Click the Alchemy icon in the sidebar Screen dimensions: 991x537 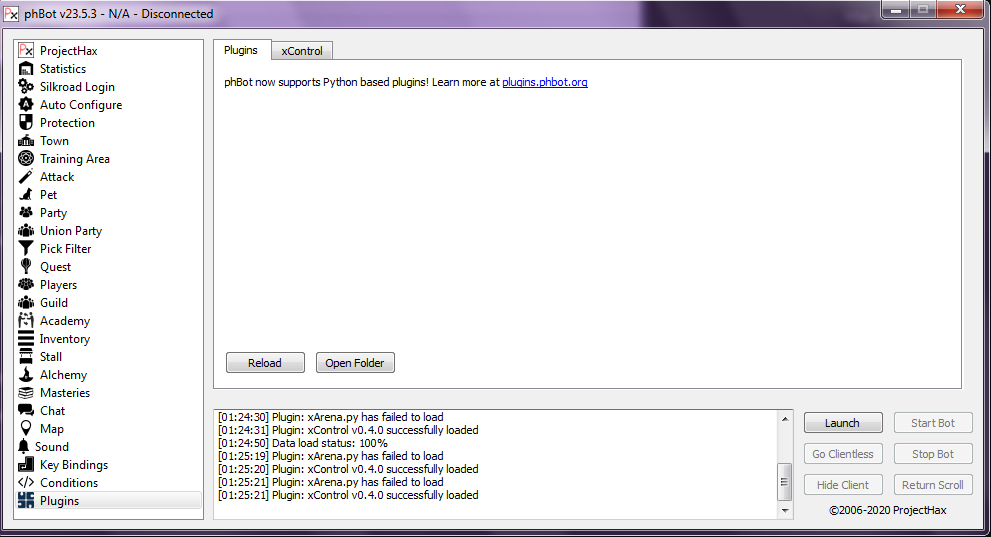pyautogui.click(x=26, y=375)
